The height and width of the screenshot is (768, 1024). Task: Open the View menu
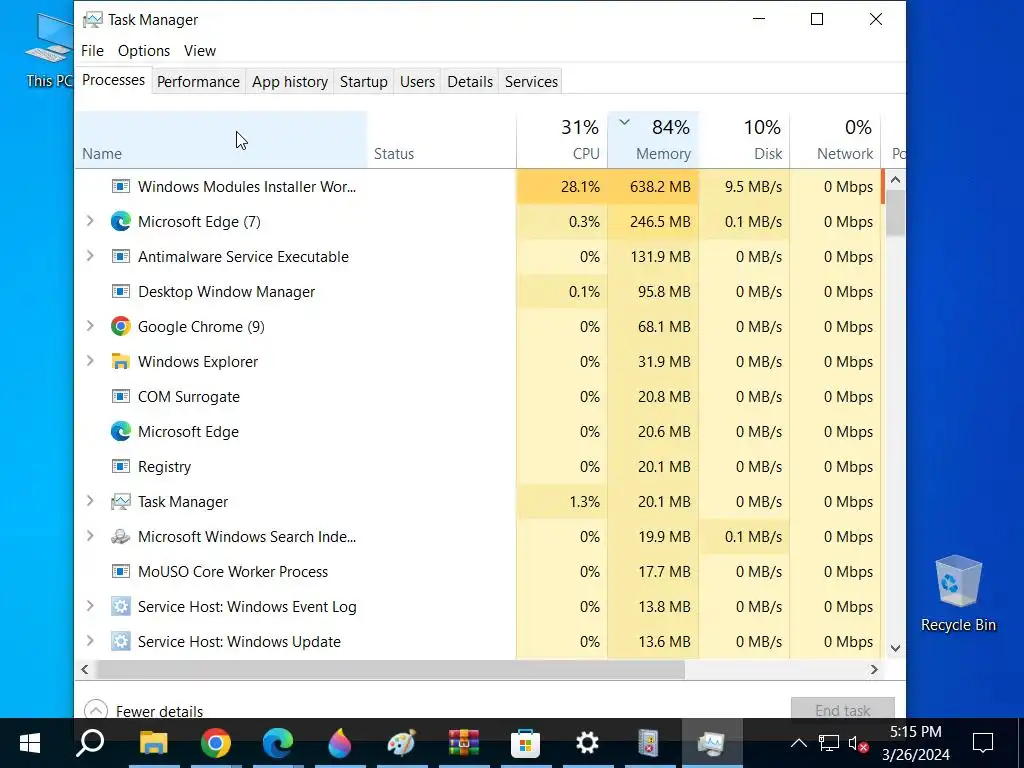(200, 51)
